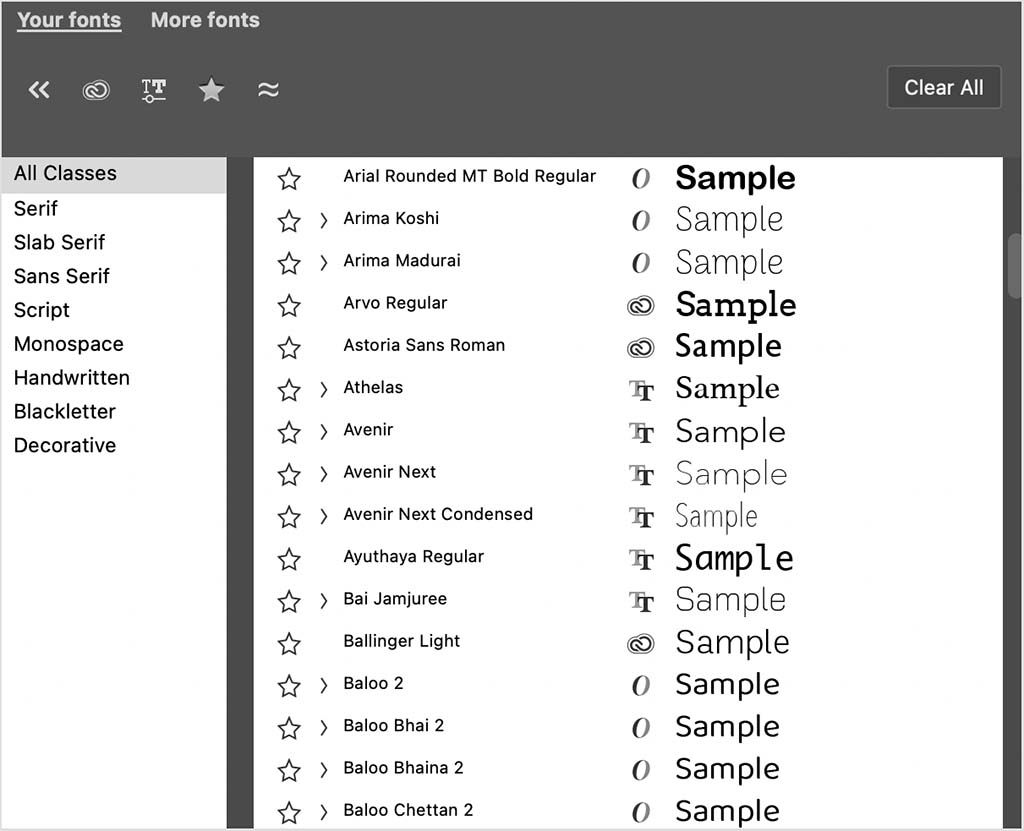Viewport: 1024px width, 831px height.
Task: Favorite Baloo Chettan 2 font
Action: [289, 813]
